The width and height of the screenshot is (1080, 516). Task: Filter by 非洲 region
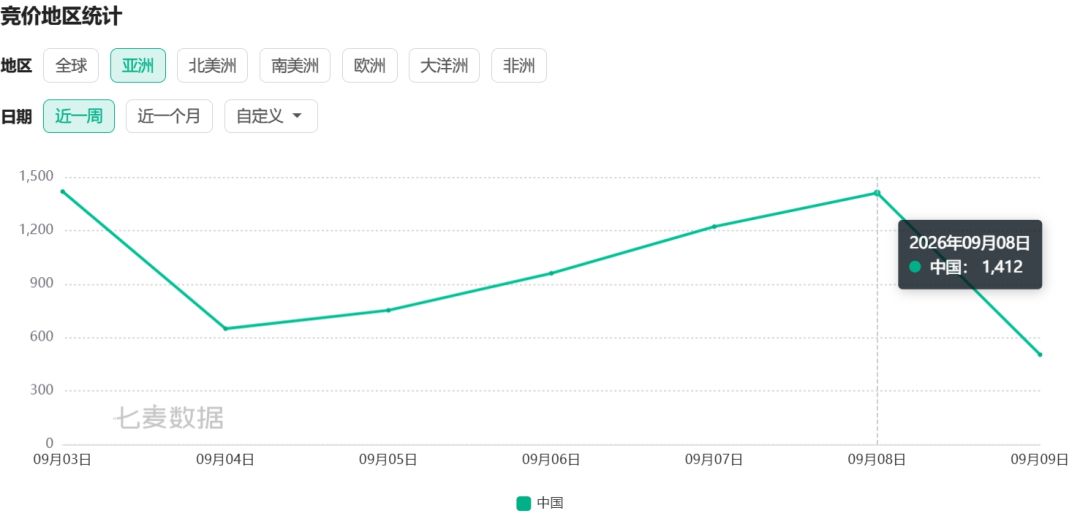(x=519, y=65)
